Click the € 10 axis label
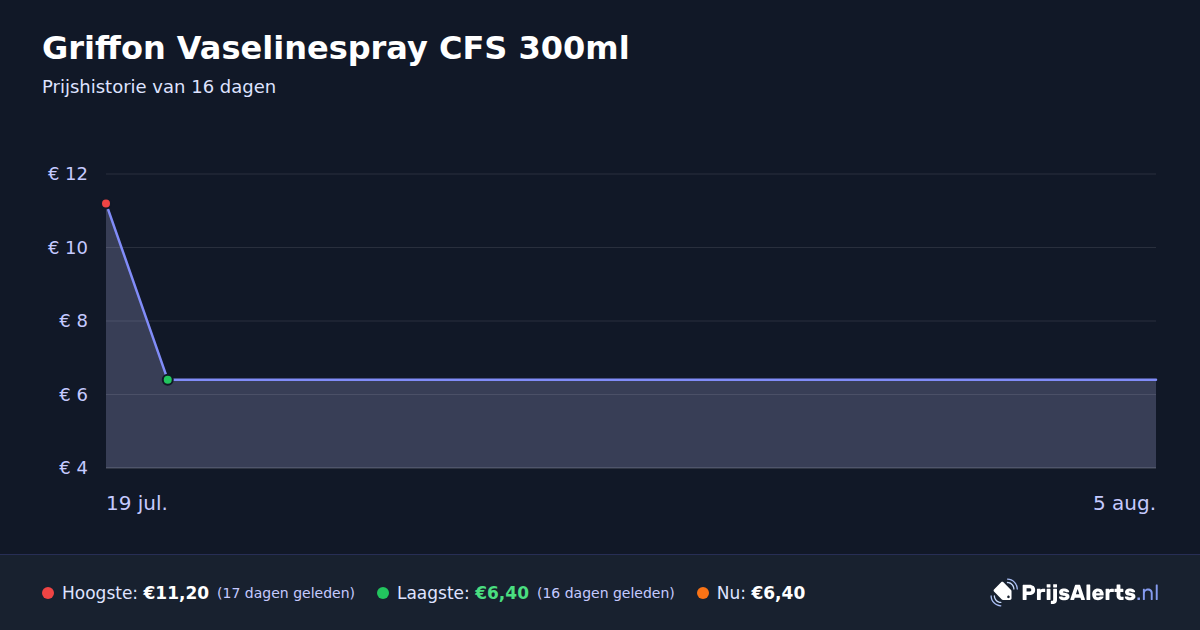The image size is (1200, 630). click(x=68, y=247)
